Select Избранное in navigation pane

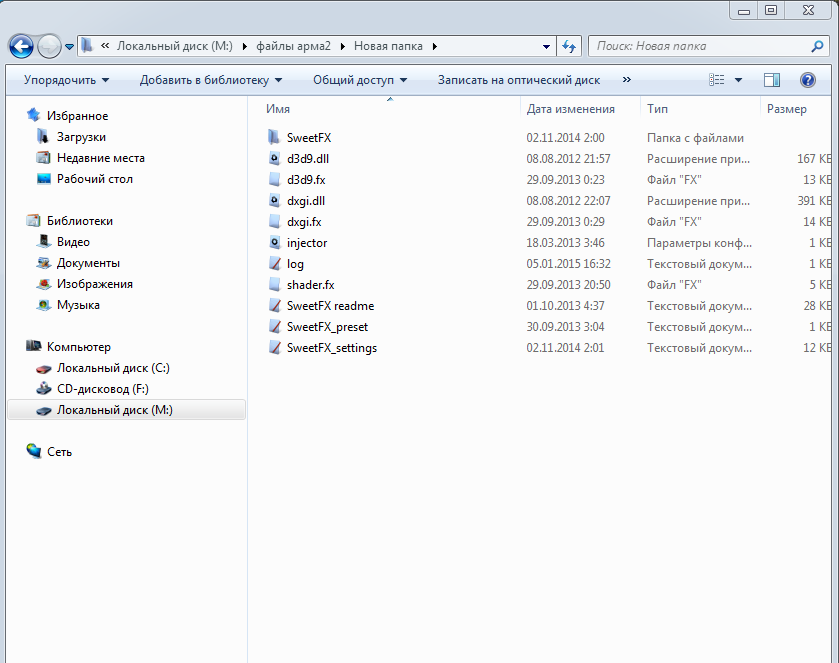pyautogui.click(x=77, y=116)
